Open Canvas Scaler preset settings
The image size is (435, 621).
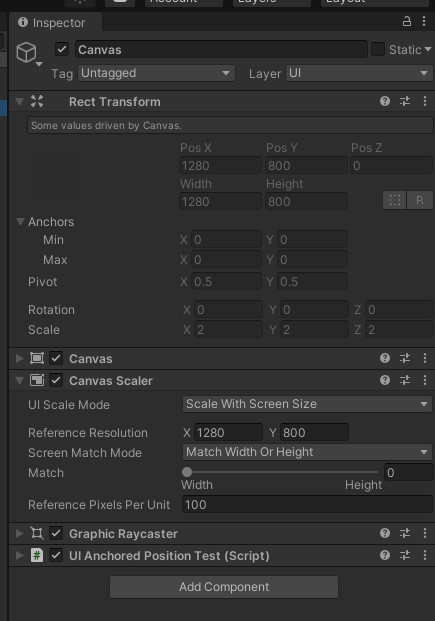[405, 381]
